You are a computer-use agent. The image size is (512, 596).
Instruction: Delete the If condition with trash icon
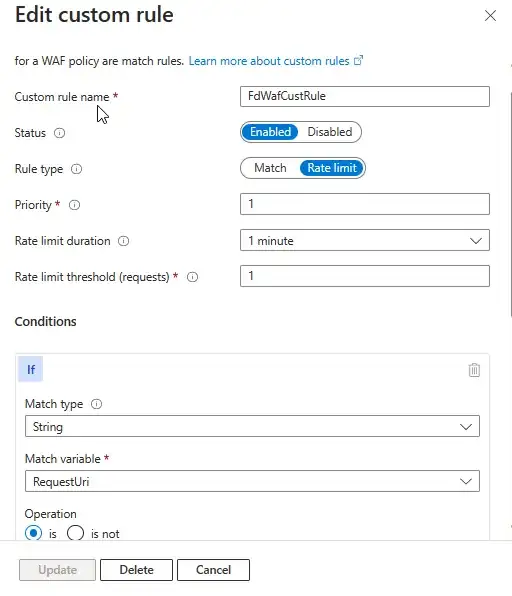coord(474,370)
